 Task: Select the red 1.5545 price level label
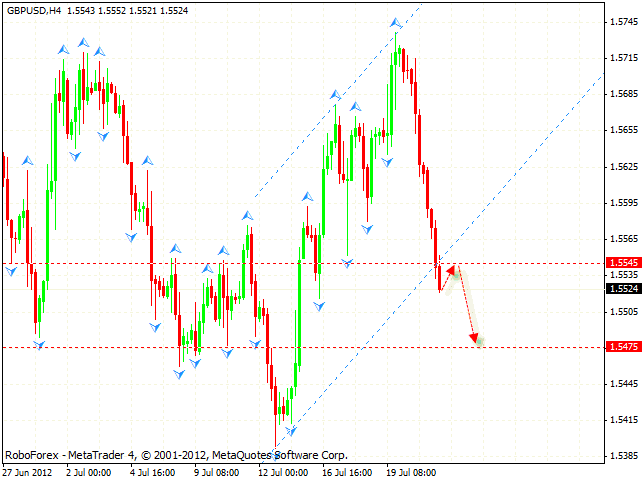[x=623, y=264]
